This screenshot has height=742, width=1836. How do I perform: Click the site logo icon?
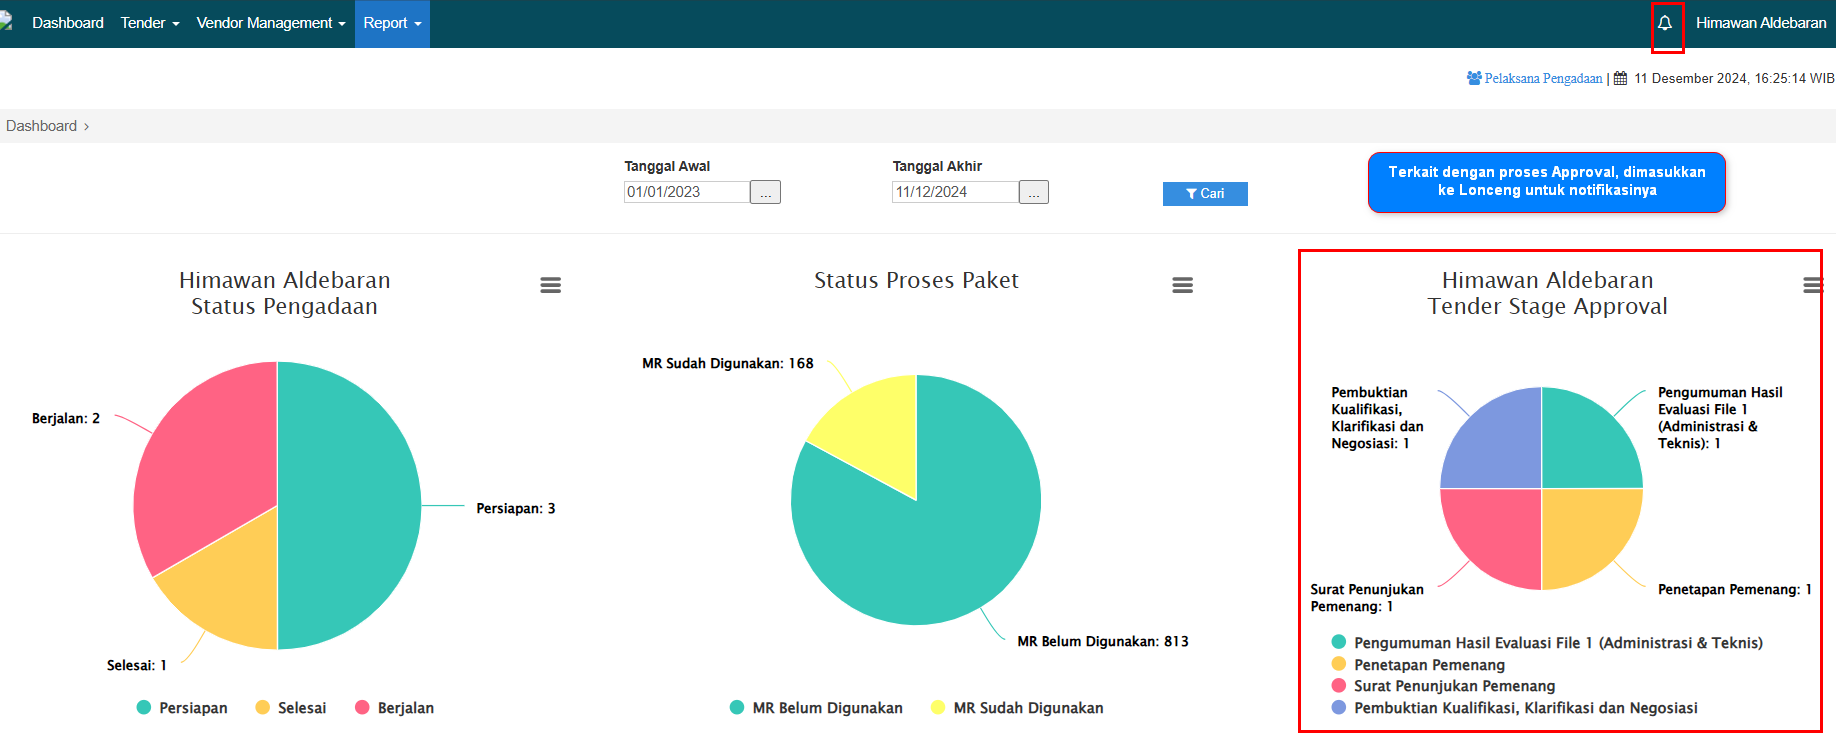click(6, 21)
